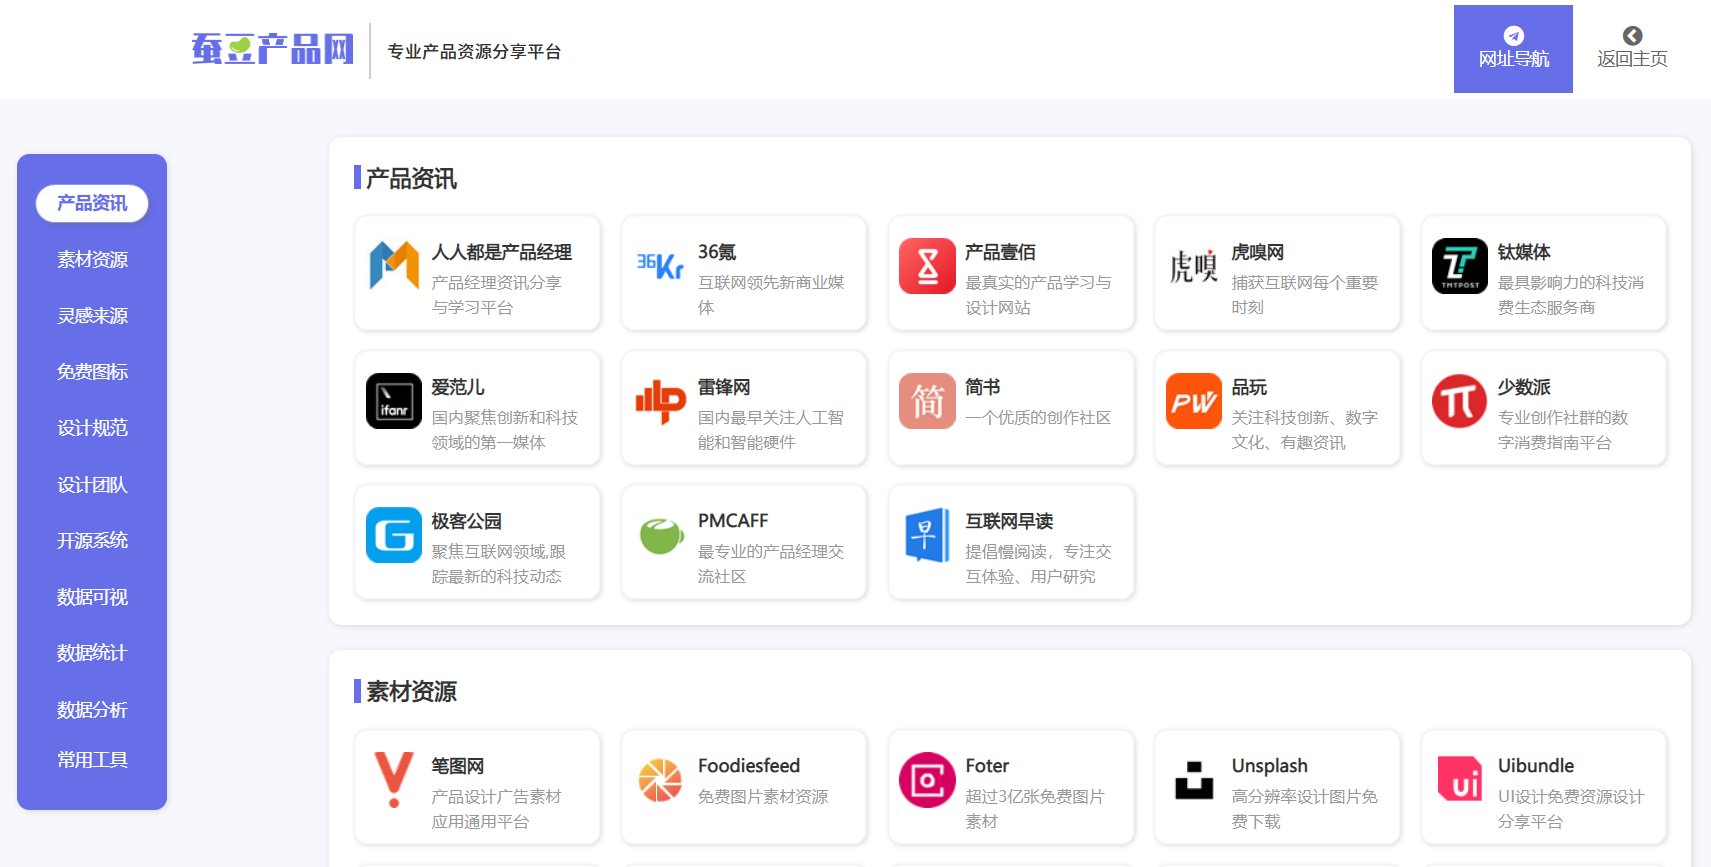The height and width of the screenshot is (867, 1711).
Task: Click the paper plane icon above 网址导航
Action: click(1514, 35)
